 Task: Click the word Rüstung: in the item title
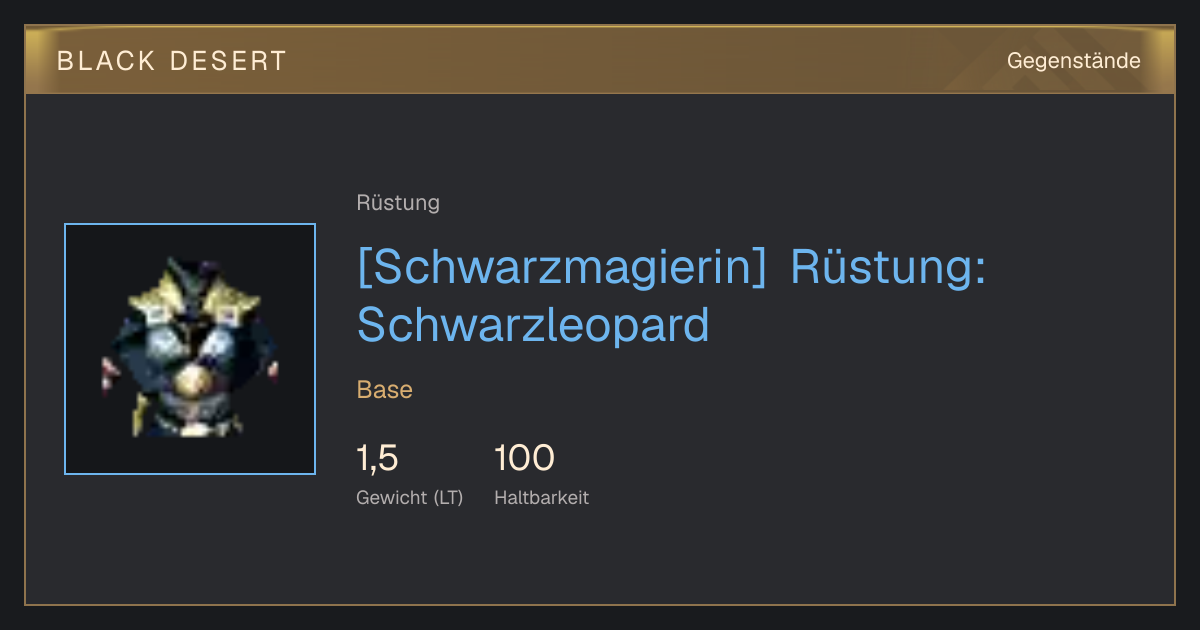pyautogui.click(x=888, y=268)
